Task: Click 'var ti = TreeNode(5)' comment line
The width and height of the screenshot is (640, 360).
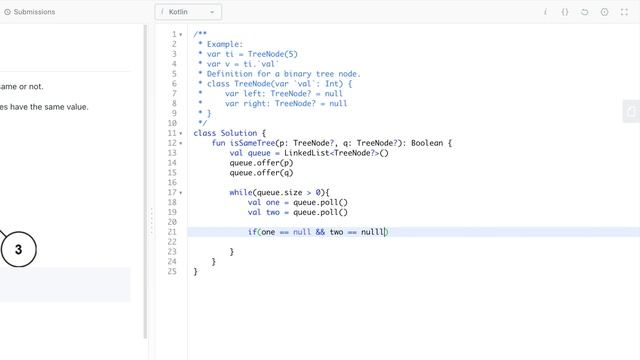Action: [x=252, y=54]
